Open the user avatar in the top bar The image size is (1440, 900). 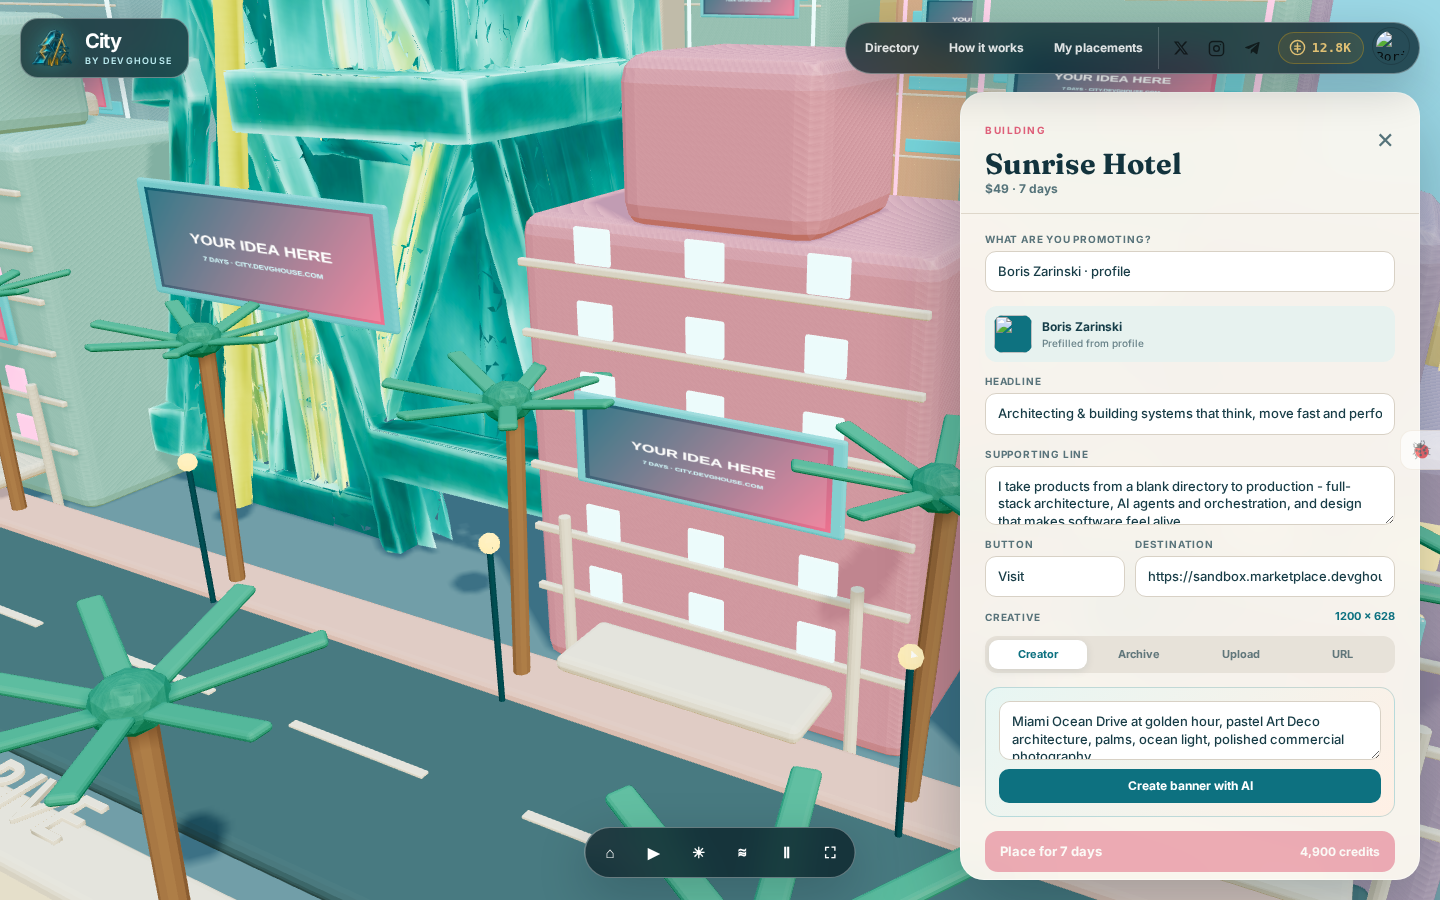[x=1390, y=47]
